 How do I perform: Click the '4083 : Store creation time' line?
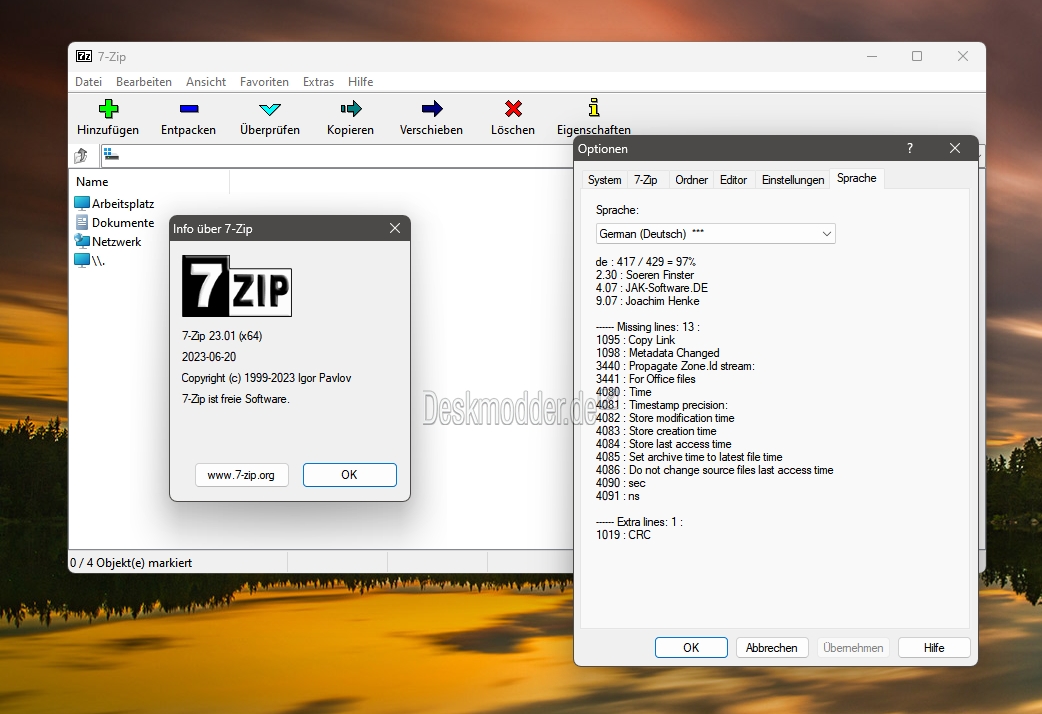(x=656, y=431)
